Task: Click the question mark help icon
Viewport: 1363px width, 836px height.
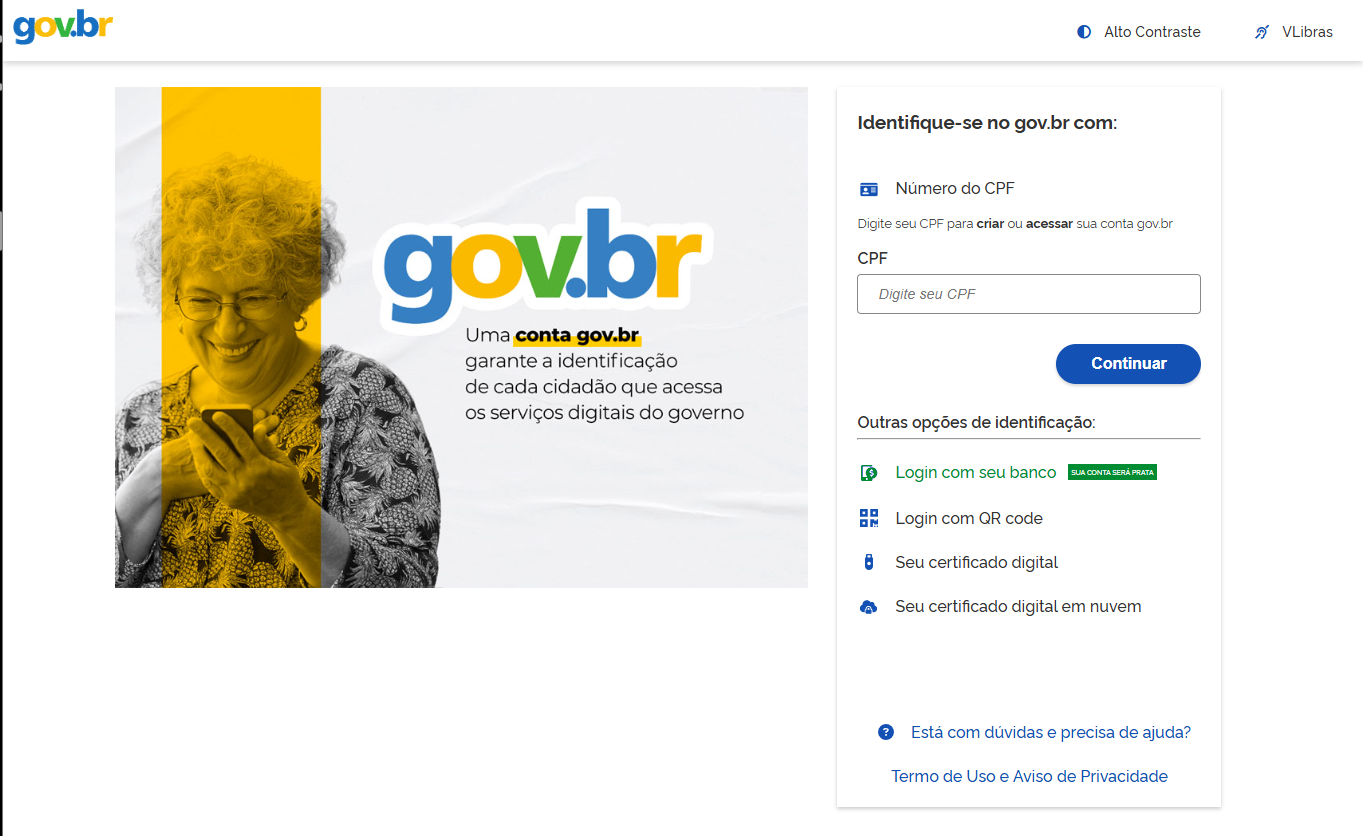Action: tap(885, 732)
